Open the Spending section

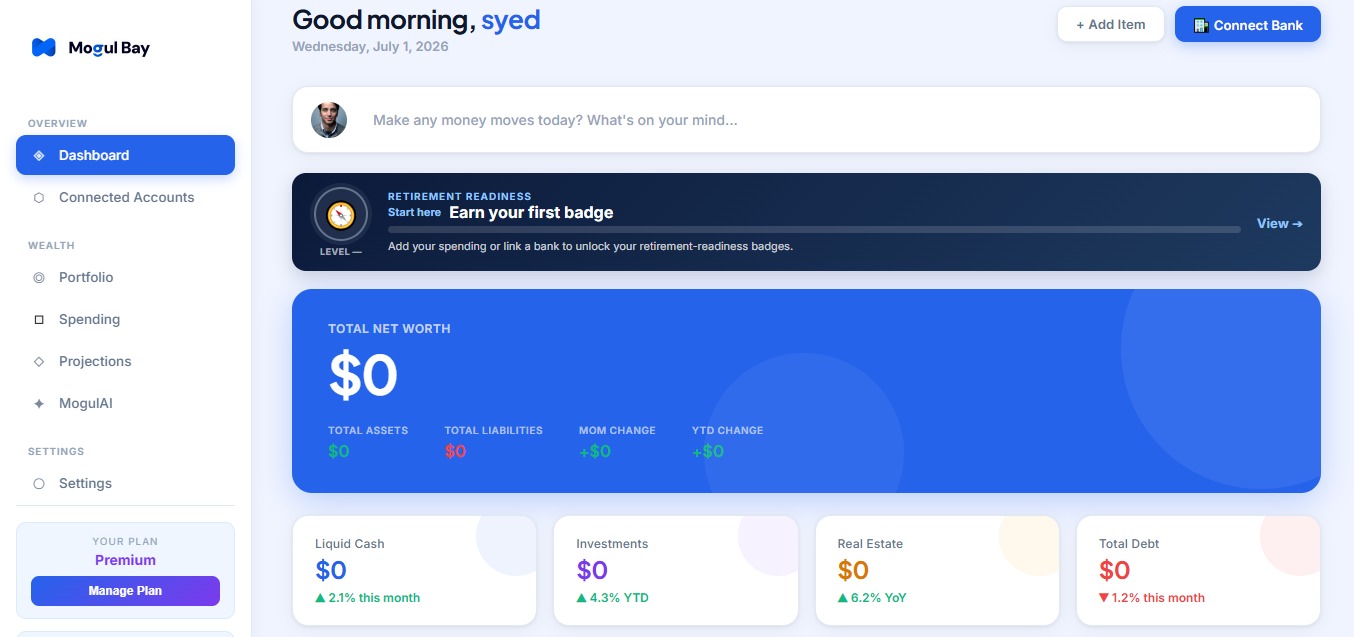point(125,319)
